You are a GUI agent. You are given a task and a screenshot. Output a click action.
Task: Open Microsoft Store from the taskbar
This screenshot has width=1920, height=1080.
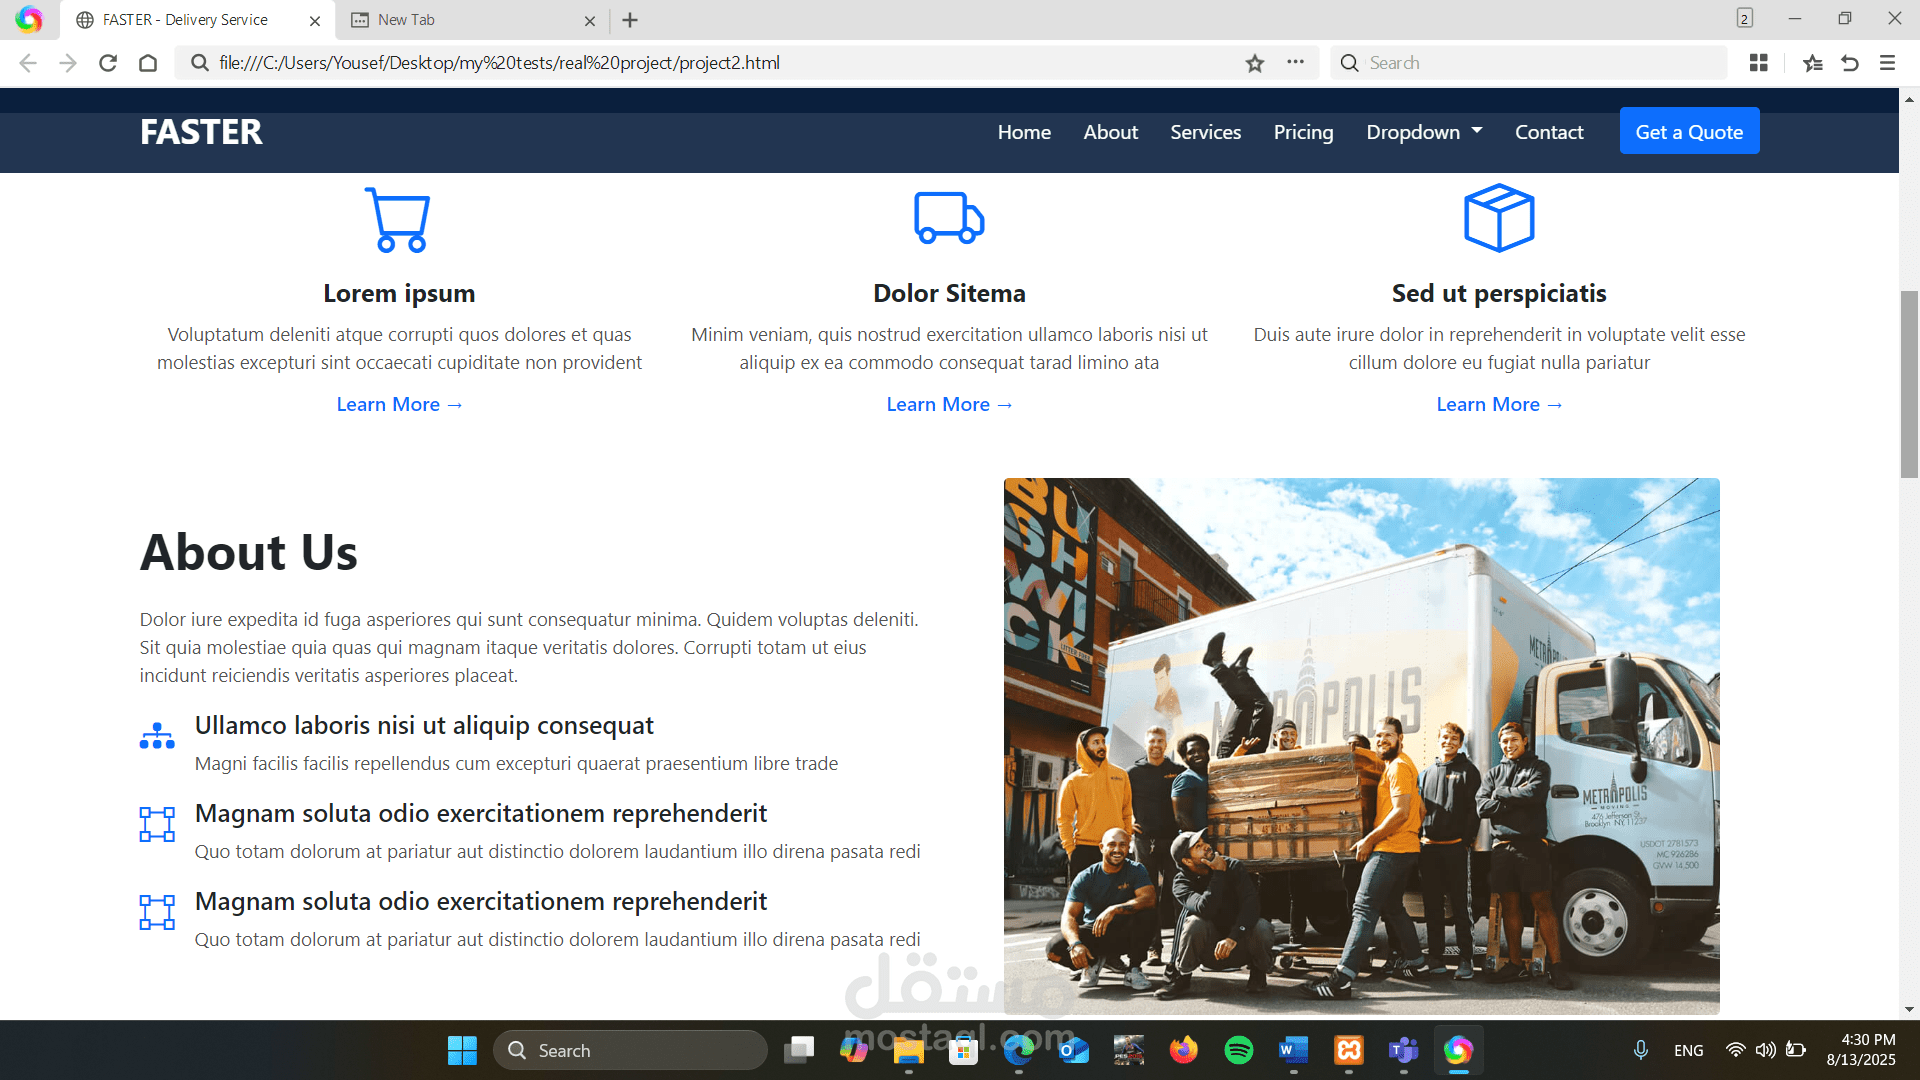click(963, 1050)
